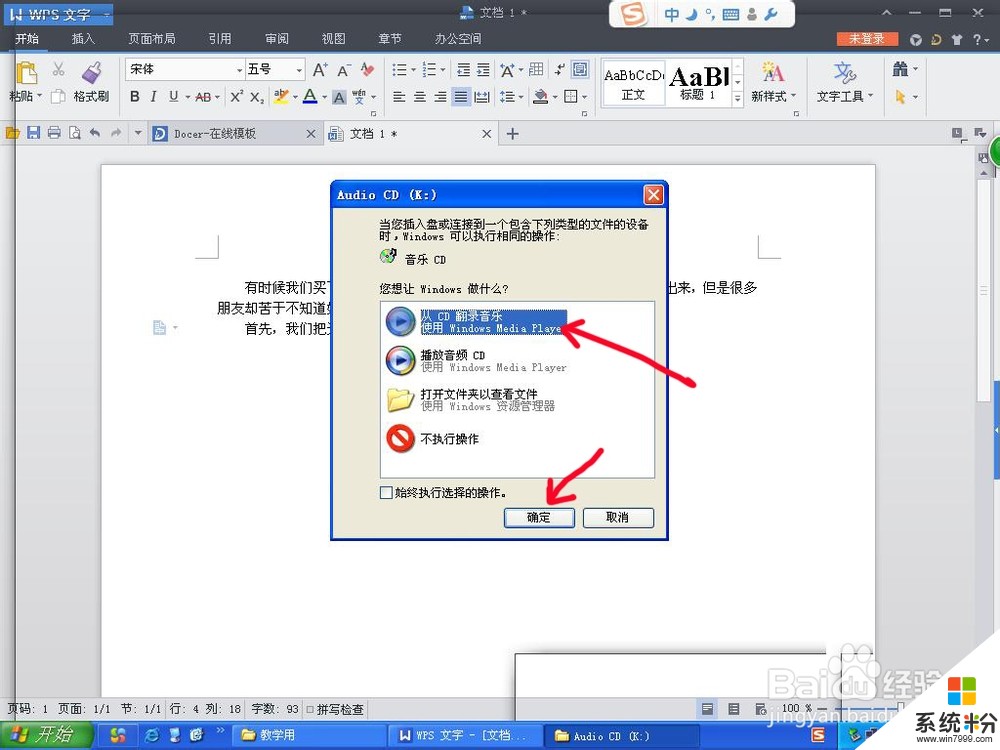The width and height of the screenshot is (1000, 750).
Task: Choose the 标题 1 style in gallery
Action: point(698,83)
